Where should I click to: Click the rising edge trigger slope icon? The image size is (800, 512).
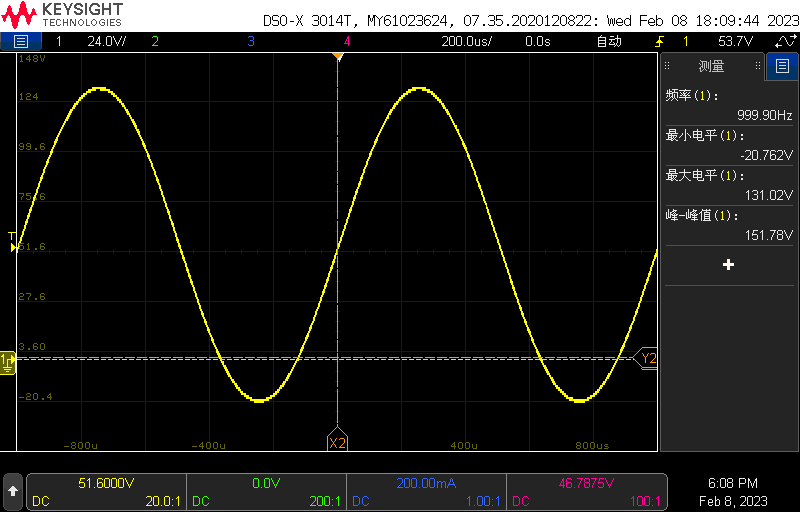point(659,41)
